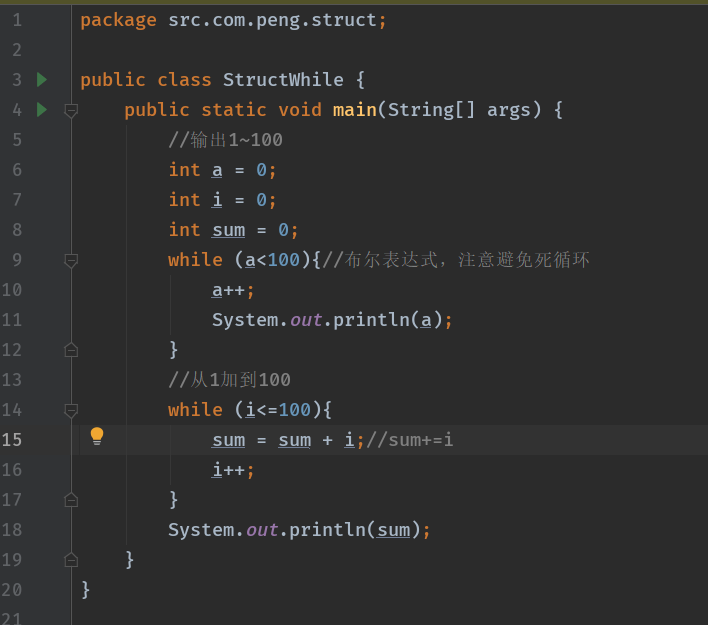Image resolution: width=708 pixels, height=625 pixels.
Task: Click the i++ statement on line 16
Action: 232,469
